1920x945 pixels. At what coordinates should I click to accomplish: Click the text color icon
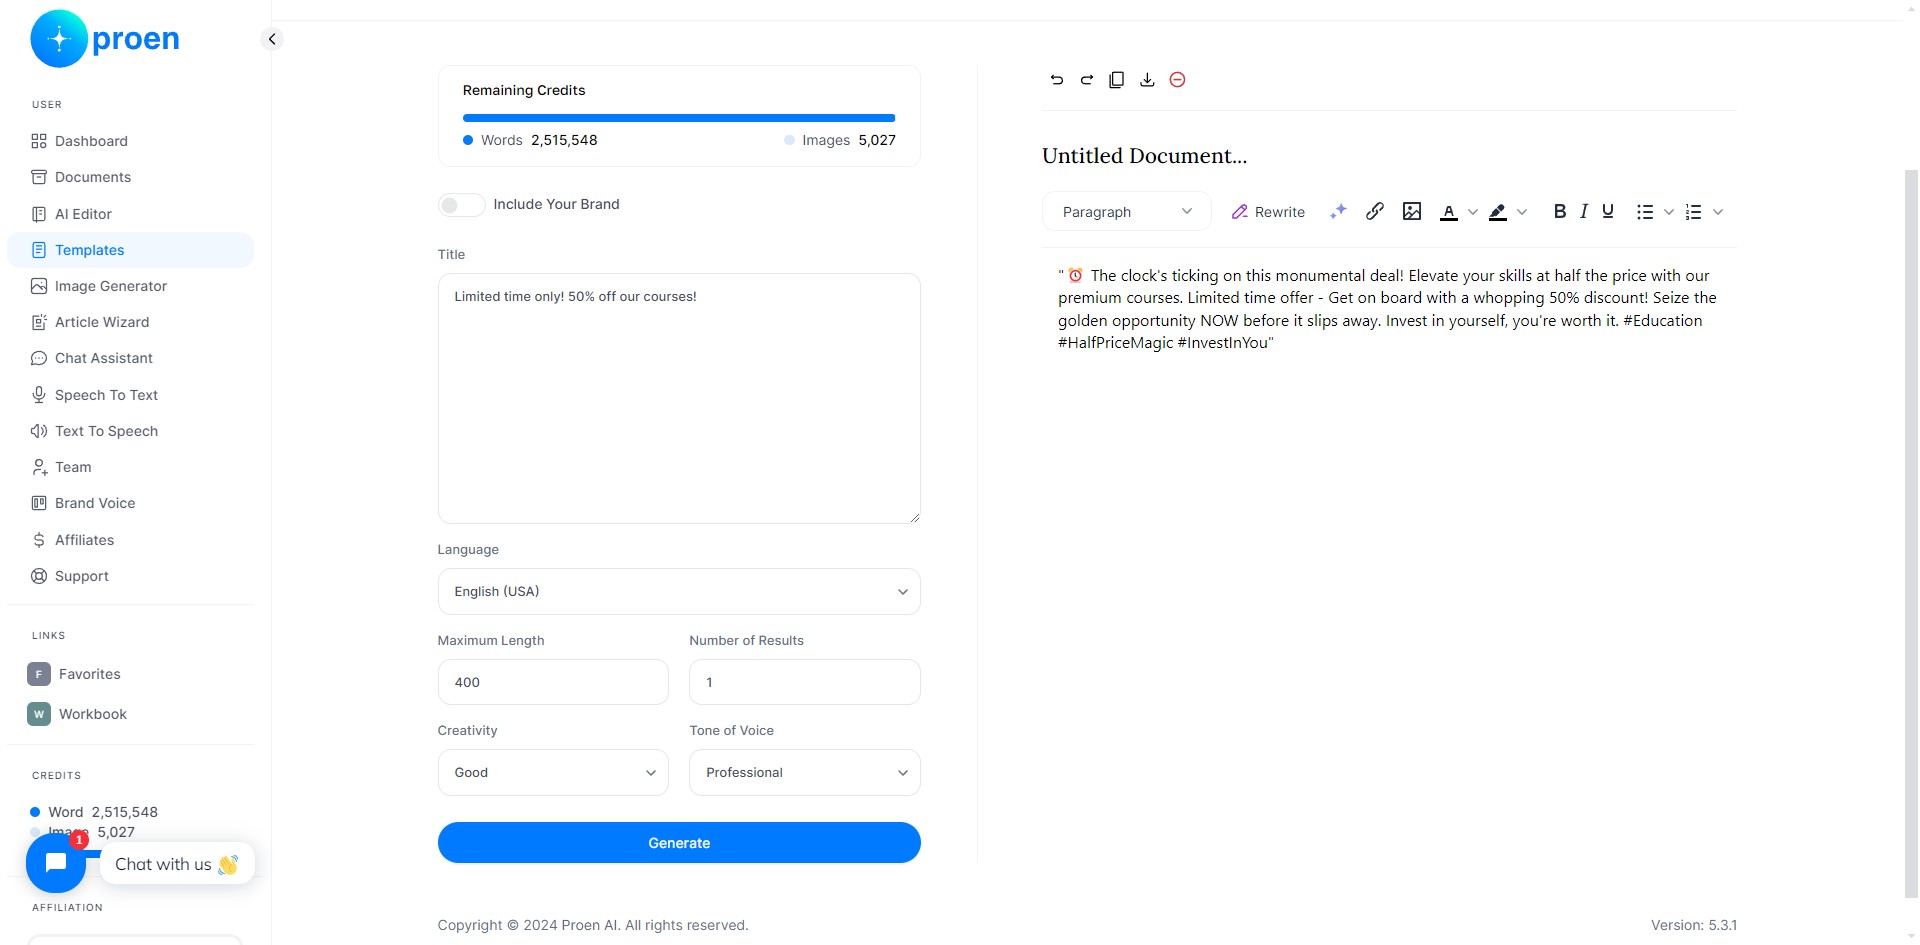[x=1448, y=212]
